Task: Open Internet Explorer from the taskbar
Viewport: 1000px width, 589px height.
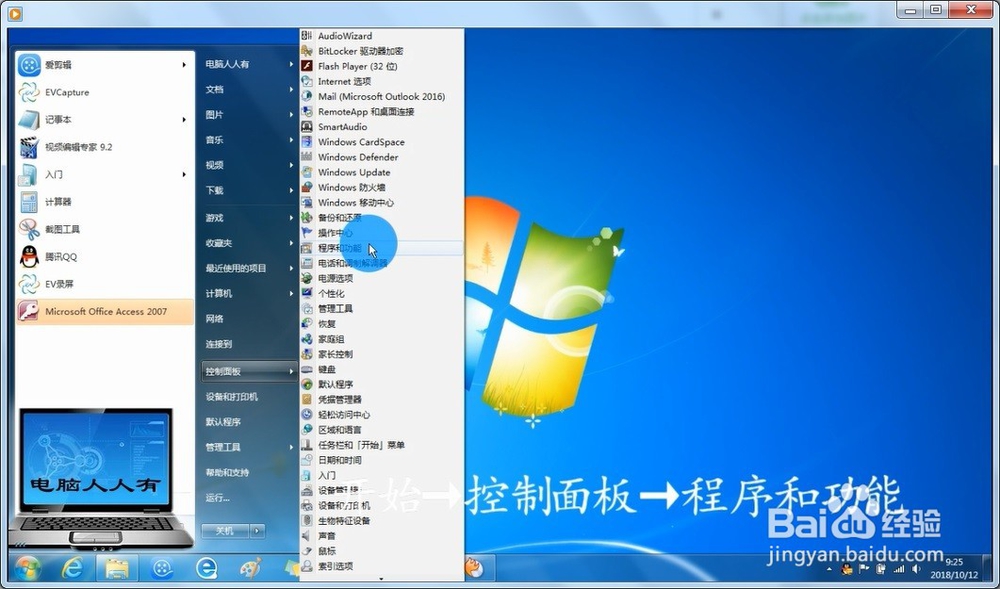Action: point(72,568)
